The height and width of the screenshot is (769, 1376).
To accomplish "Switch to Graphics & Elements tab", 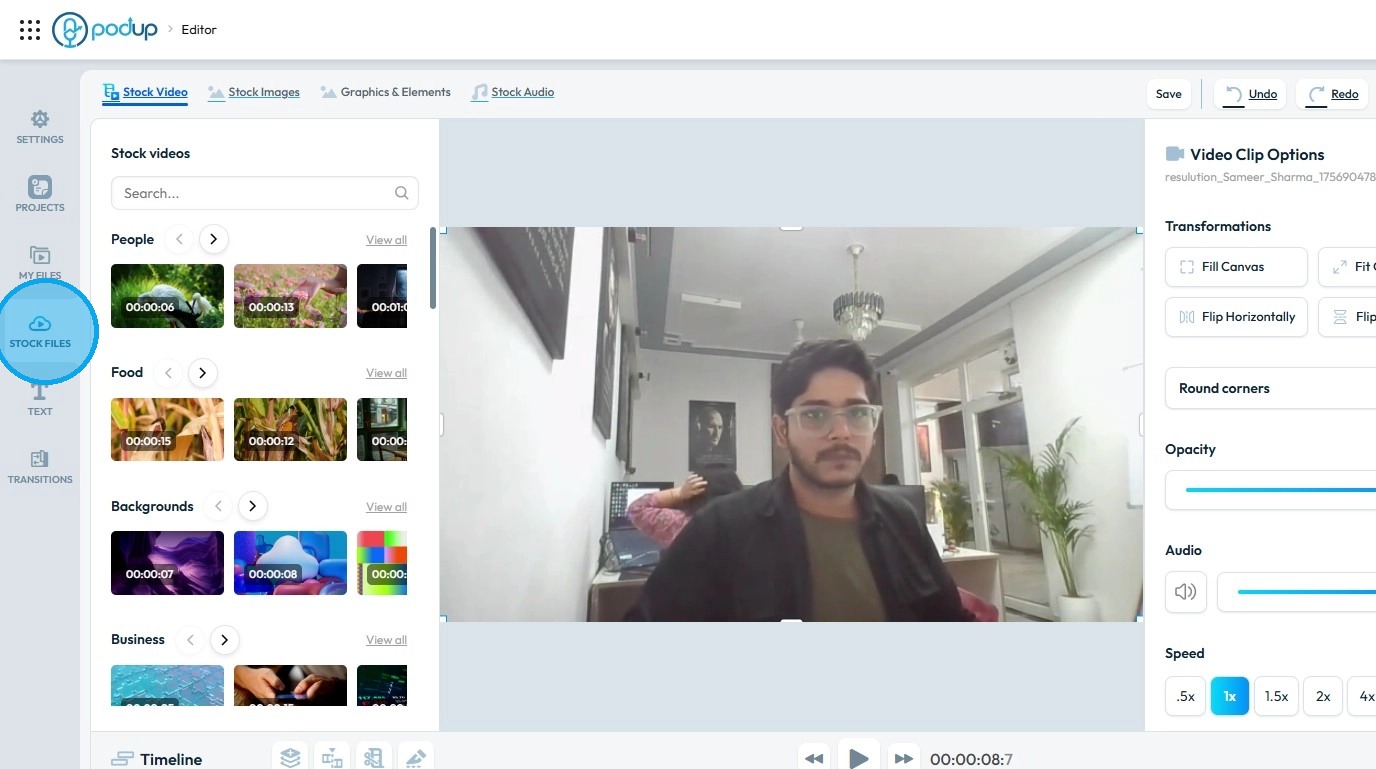I will (386, 93).
